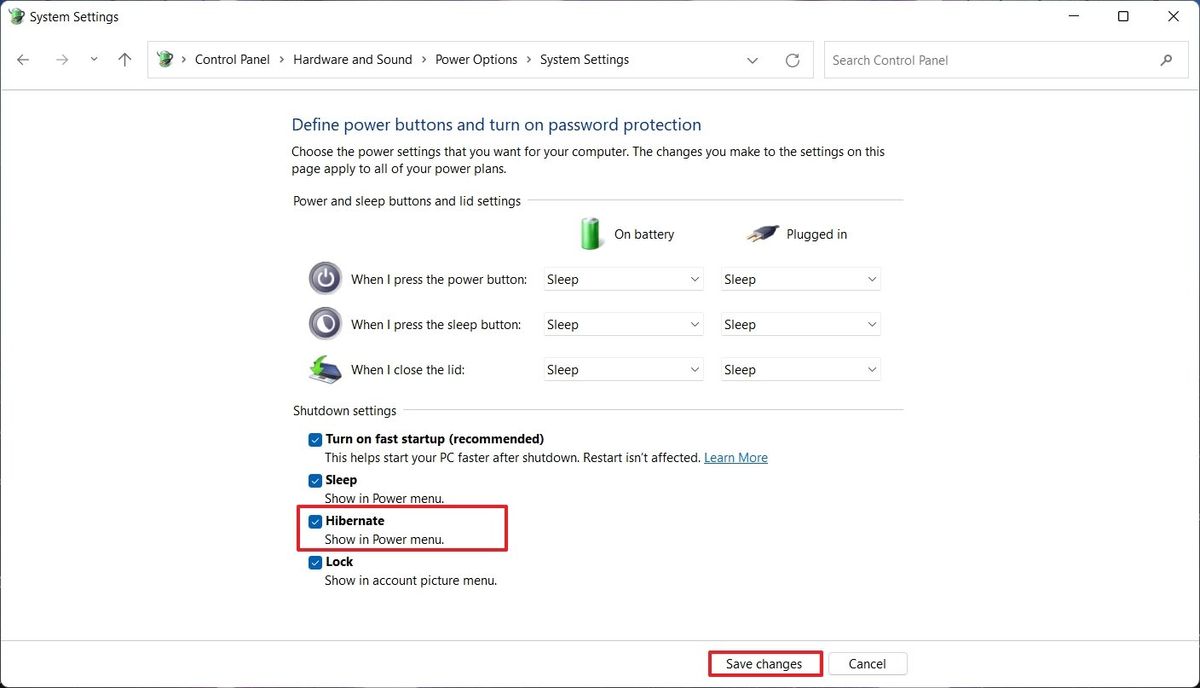Click the power plug icon above Plugged in
The image size is (1200, 688).
[x=762, y=233]
